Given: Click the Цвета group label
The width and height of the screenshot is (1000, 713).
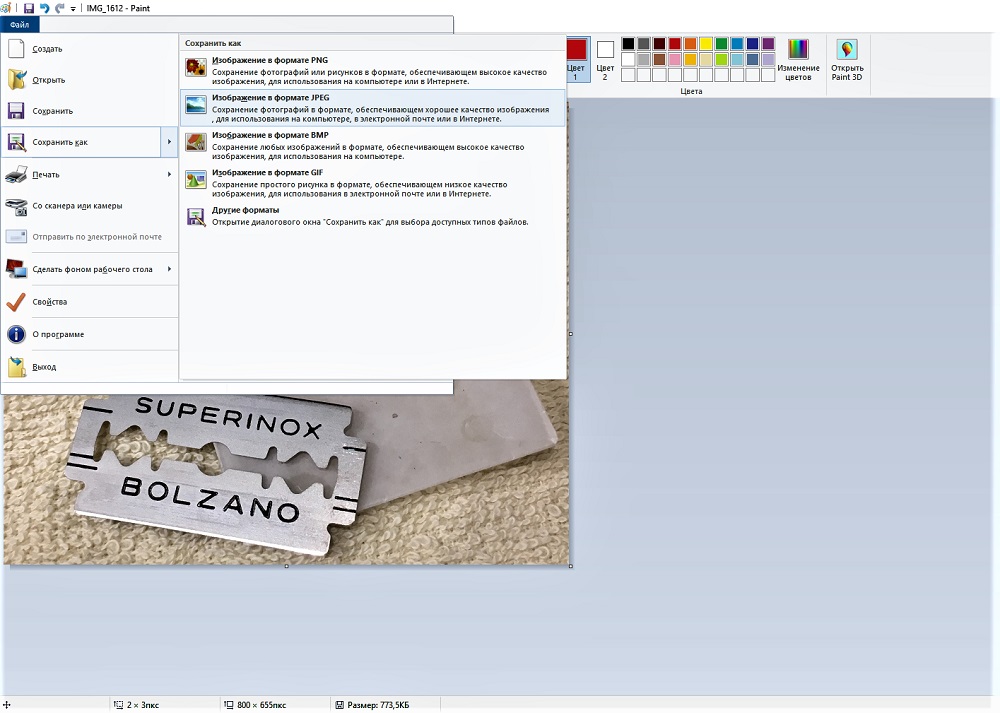Looking at the screenshot, I should (x=691, y=91).
